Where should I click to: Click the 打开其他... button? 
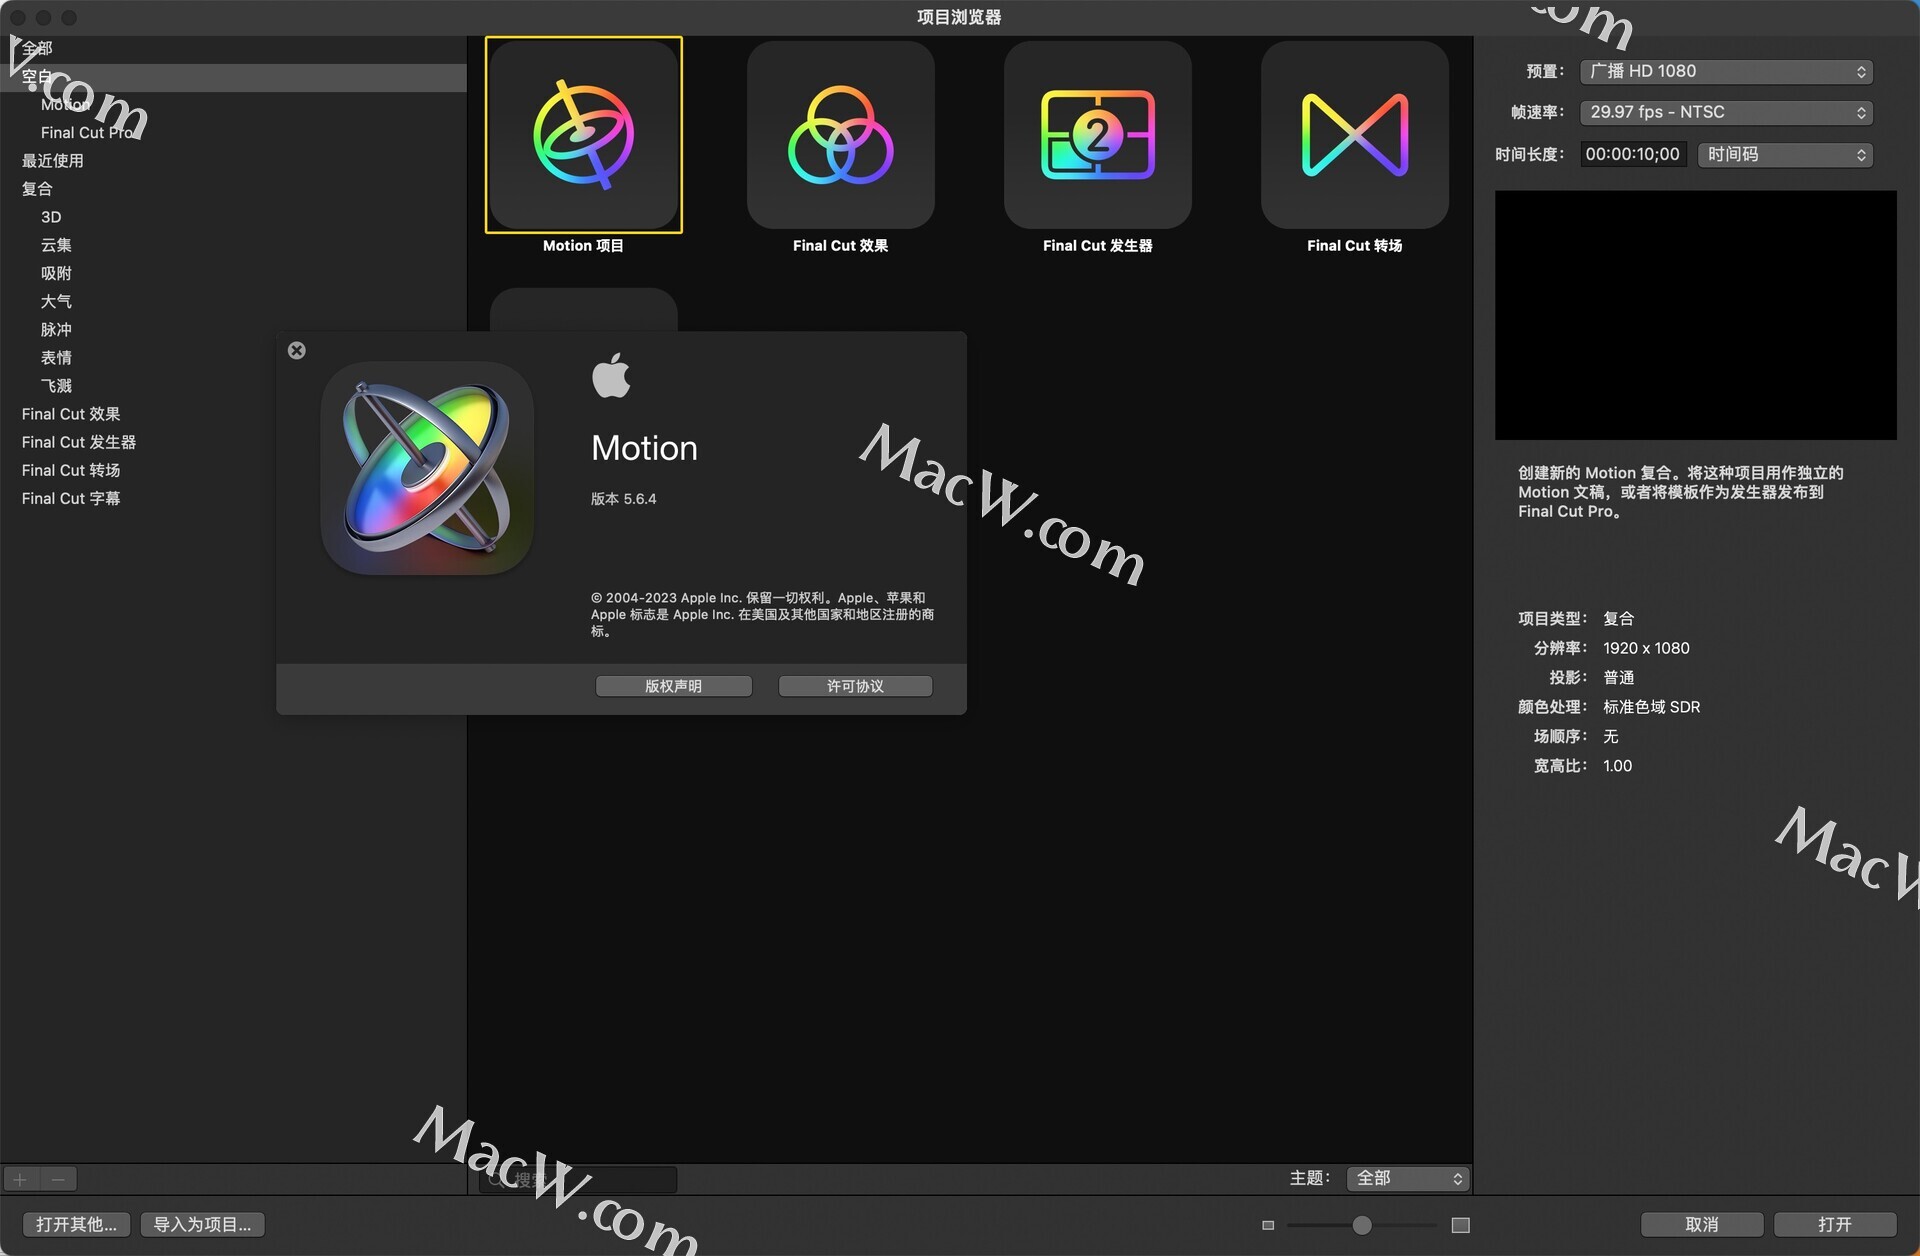pyautogui.click(x=76, y=1224)
